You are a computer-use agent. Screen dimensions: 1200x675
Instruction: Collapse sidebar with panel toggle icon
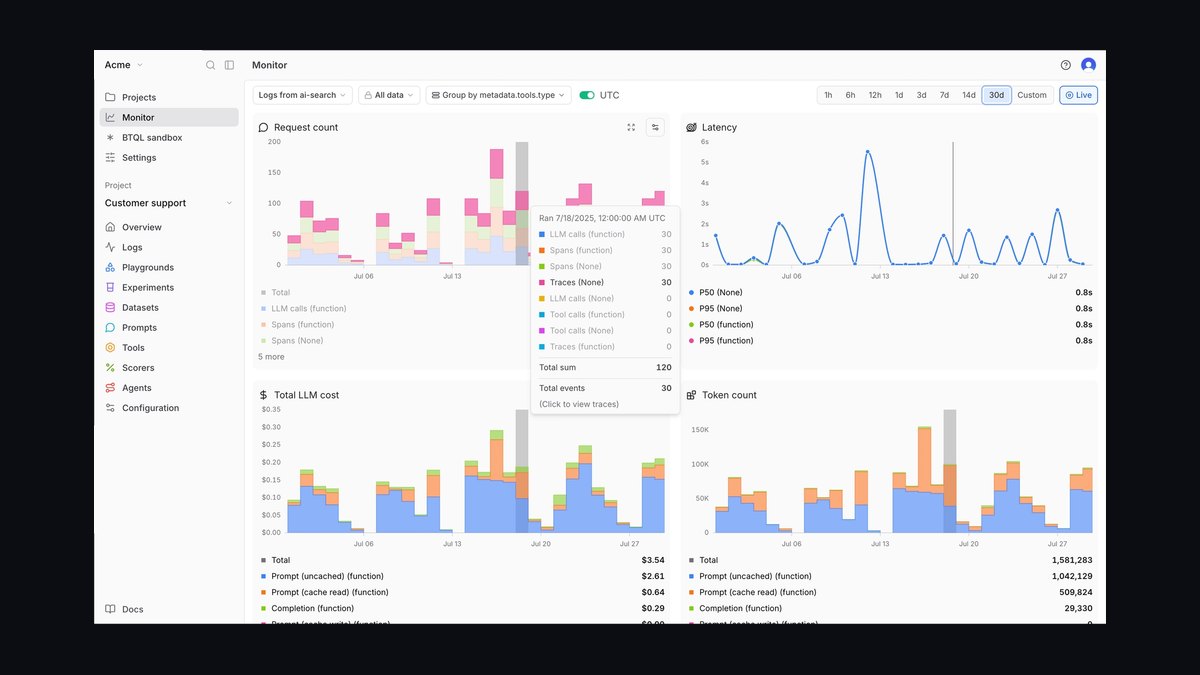tap(229, 65)
